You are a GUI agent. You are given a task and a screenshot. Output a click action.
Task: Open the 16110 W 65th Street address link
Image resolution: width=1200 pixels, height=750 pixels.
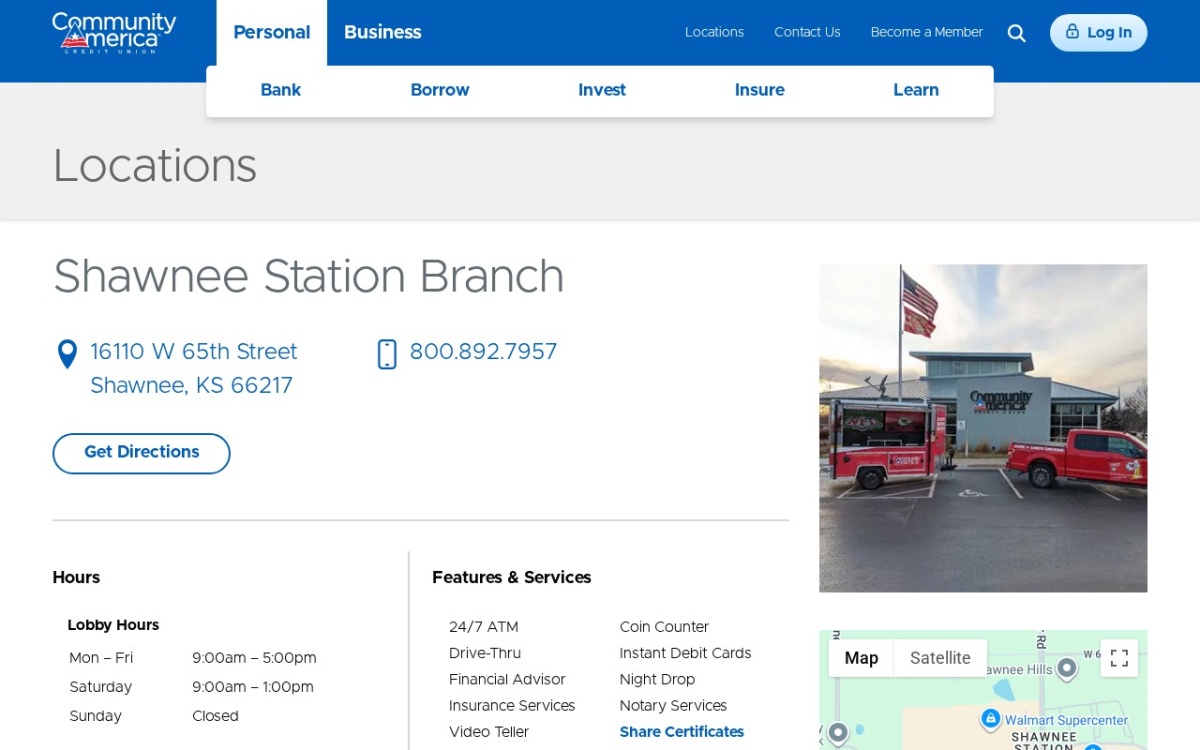coord(194,369)
